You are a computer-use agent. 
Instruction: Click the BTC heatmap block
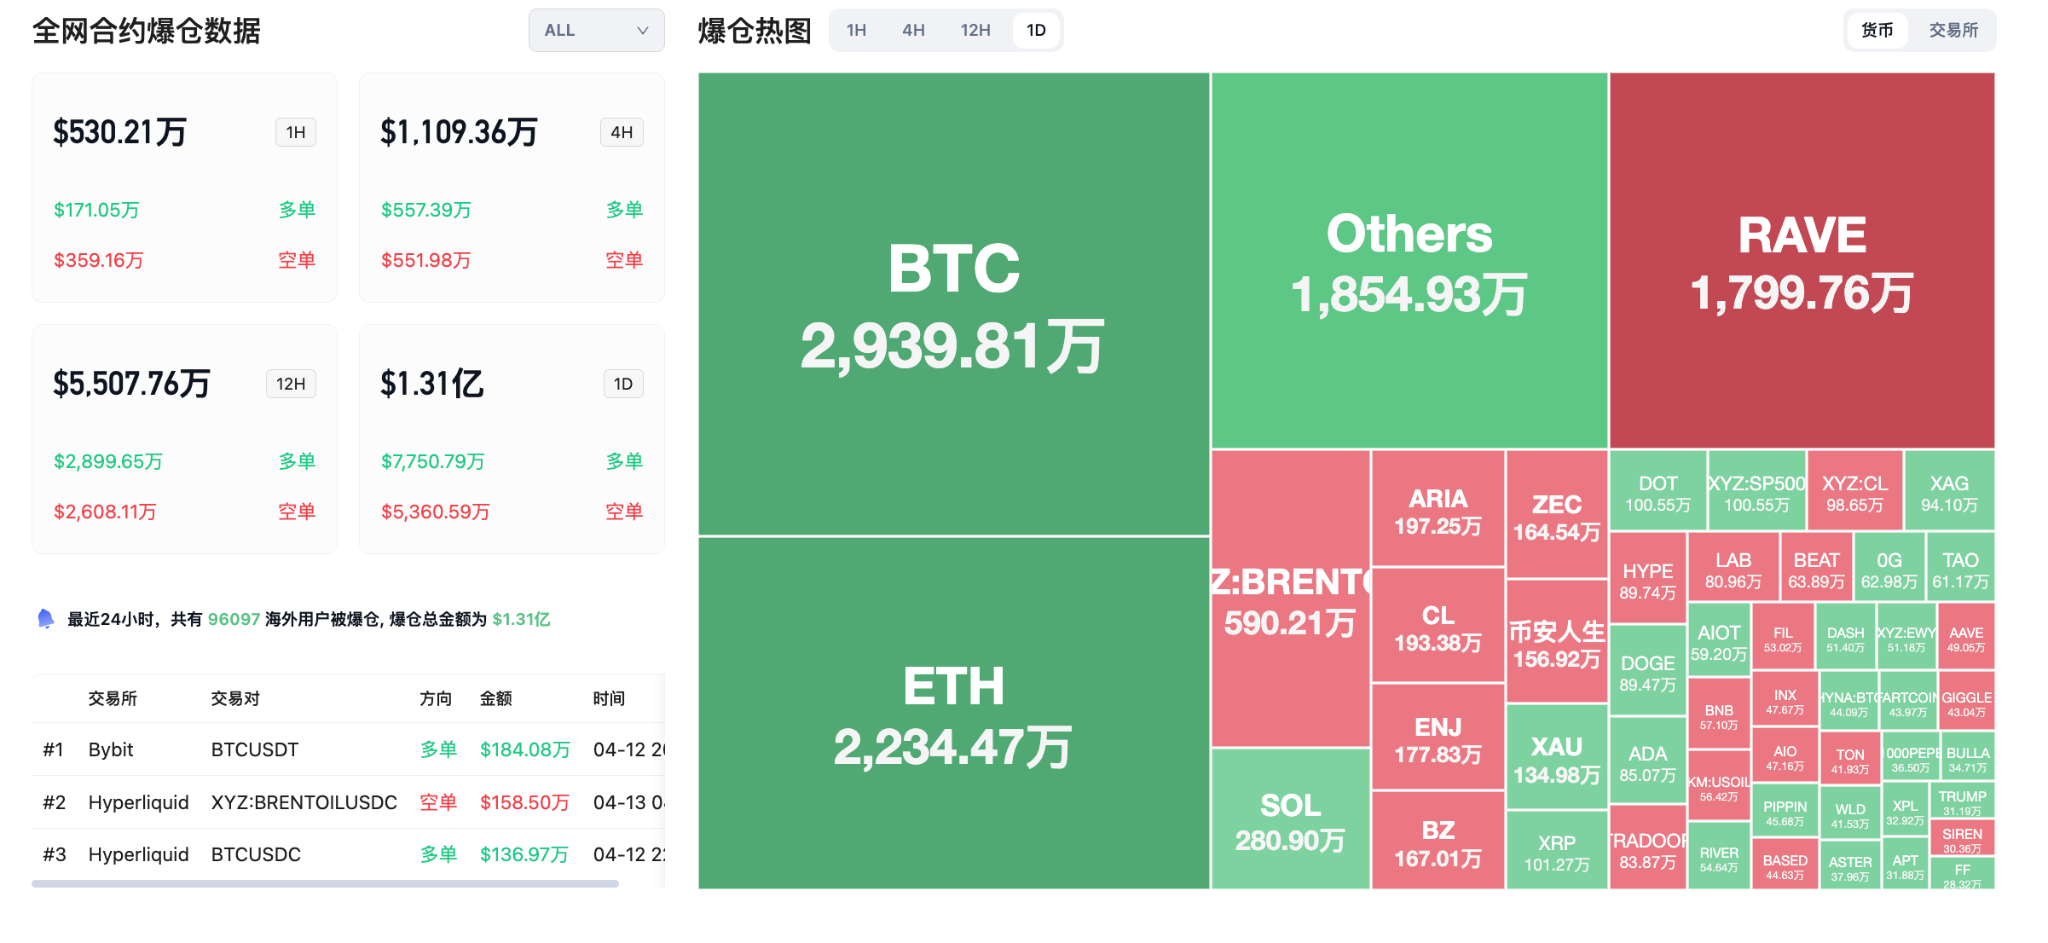point(953,304)
